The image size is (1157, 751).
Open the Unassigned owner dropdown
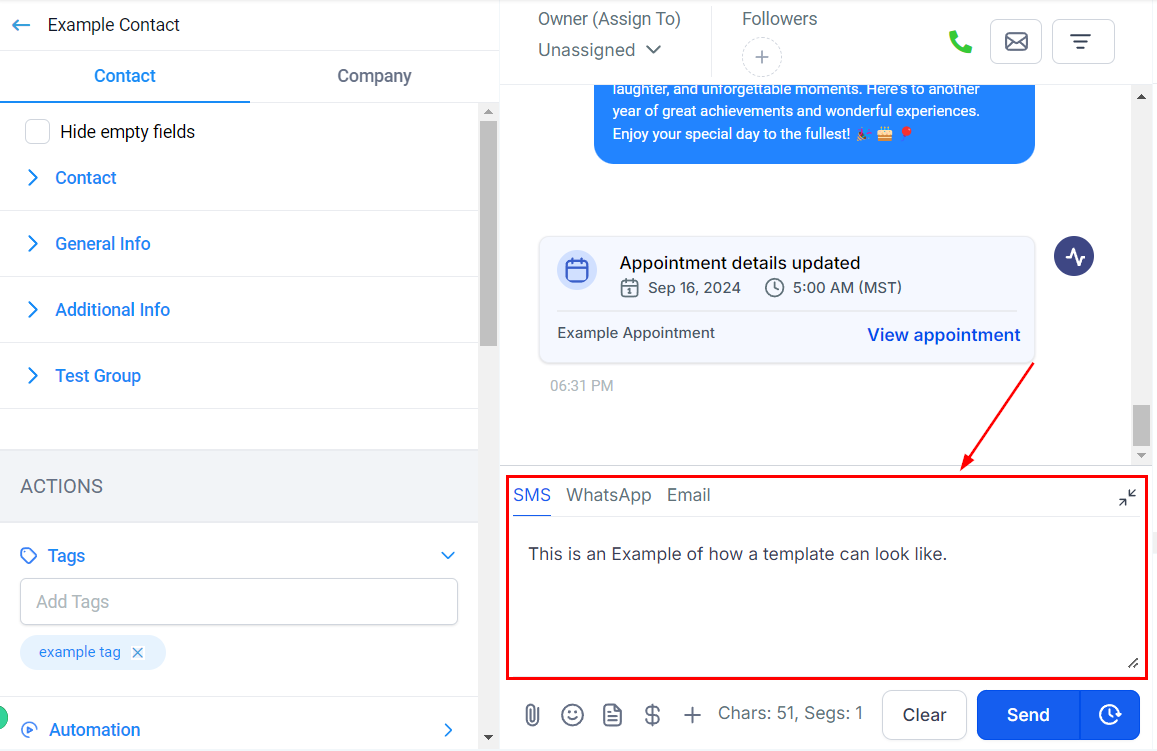pyautogui.click(x=599, y=50)
